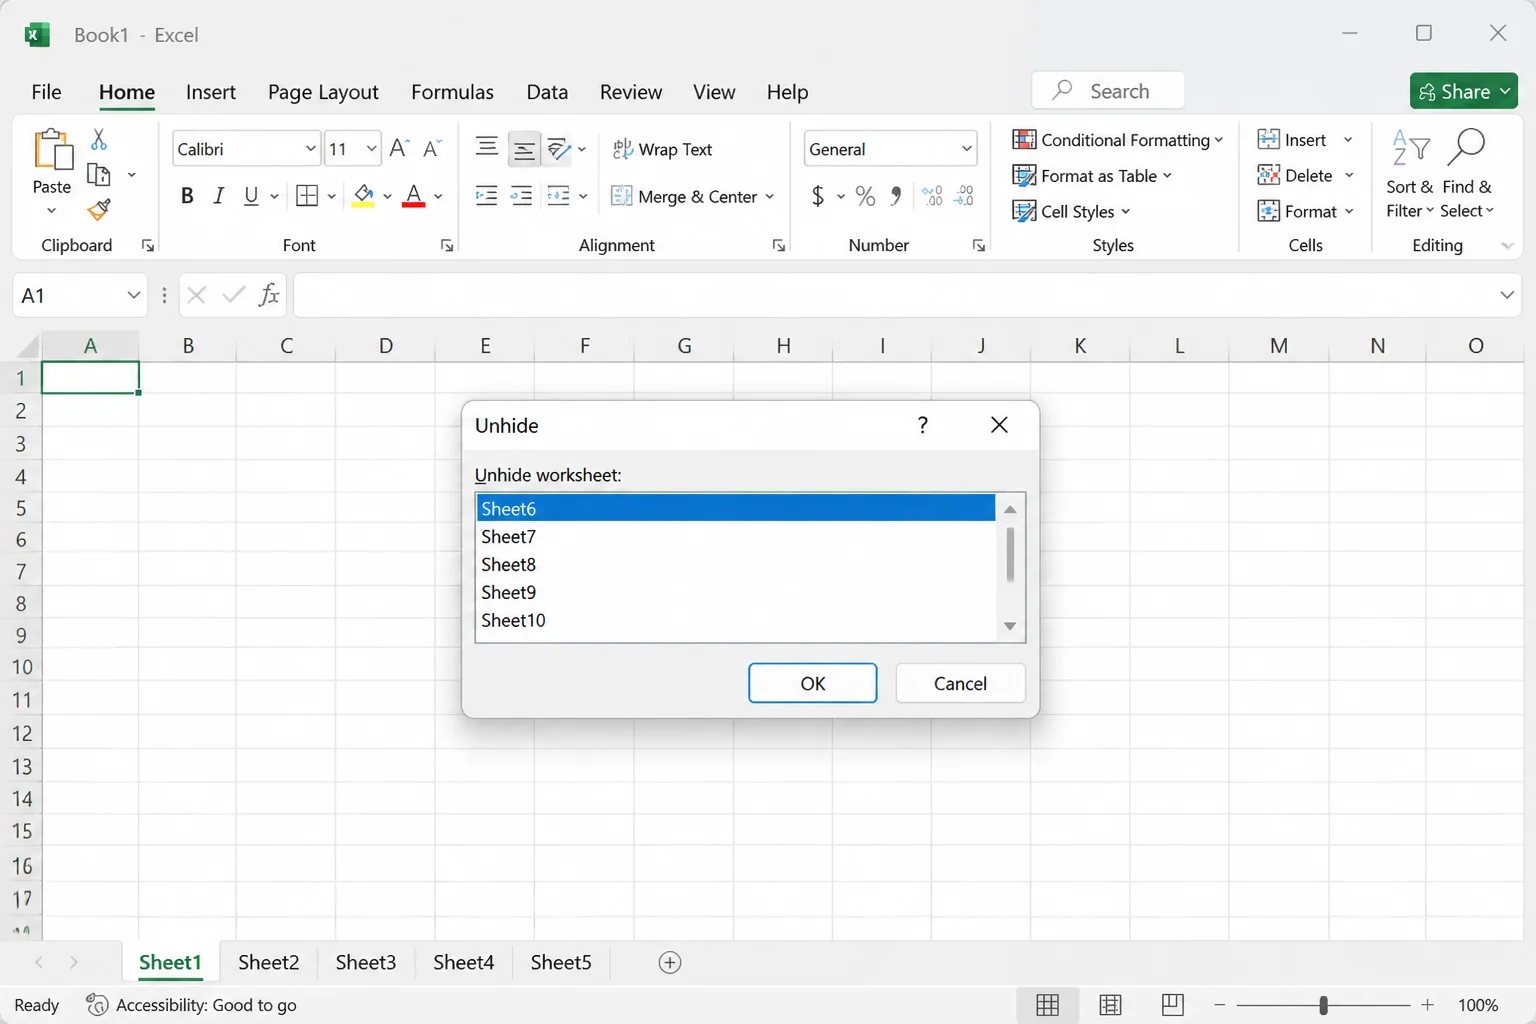This screenshot has height=1024, width=1536.
Task: Add a new sheet with plus icon
Action: tap(670, 962)
